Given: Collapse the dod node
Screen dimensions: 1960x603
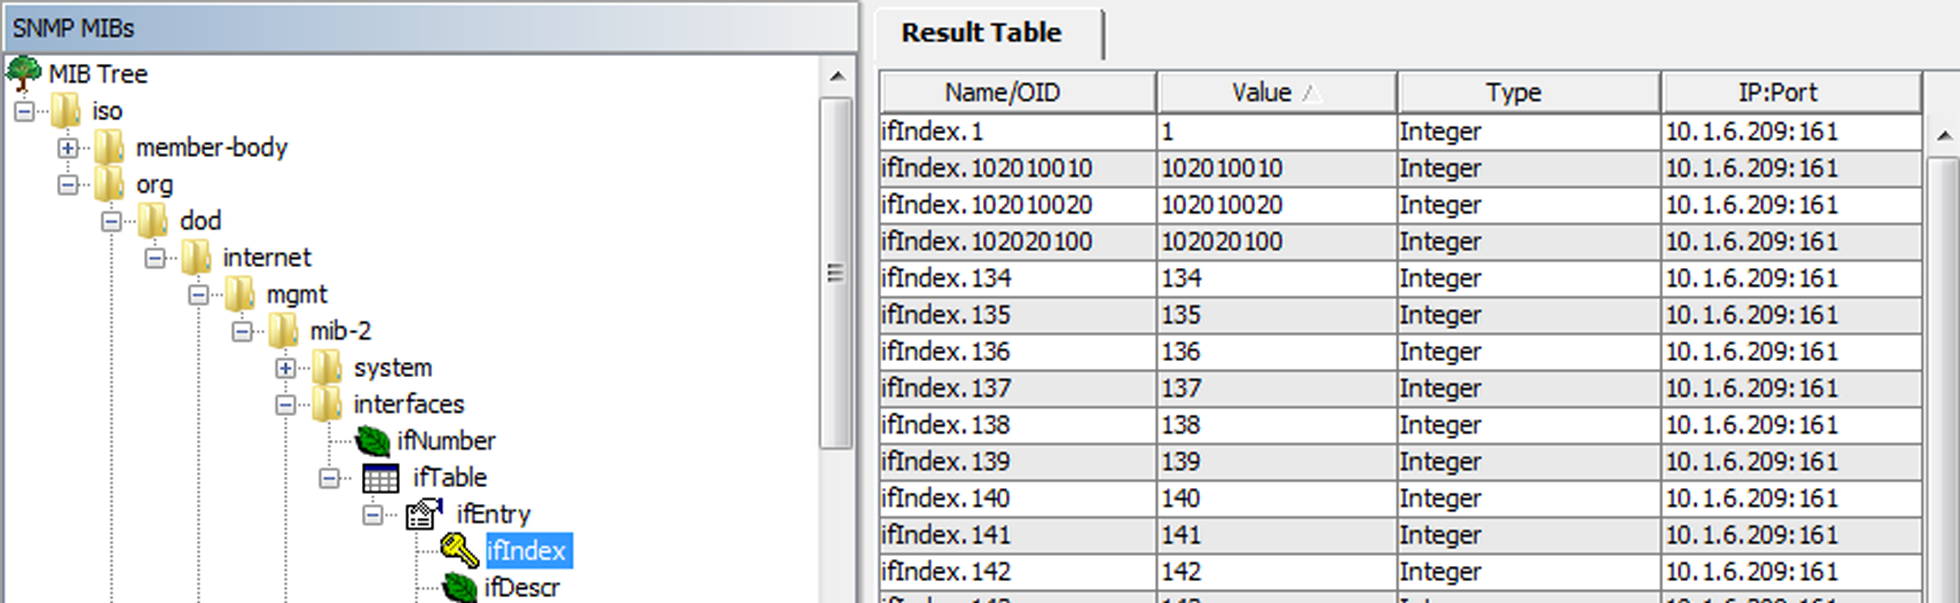Looking at the screenshot, I should (x=111, y=221).
